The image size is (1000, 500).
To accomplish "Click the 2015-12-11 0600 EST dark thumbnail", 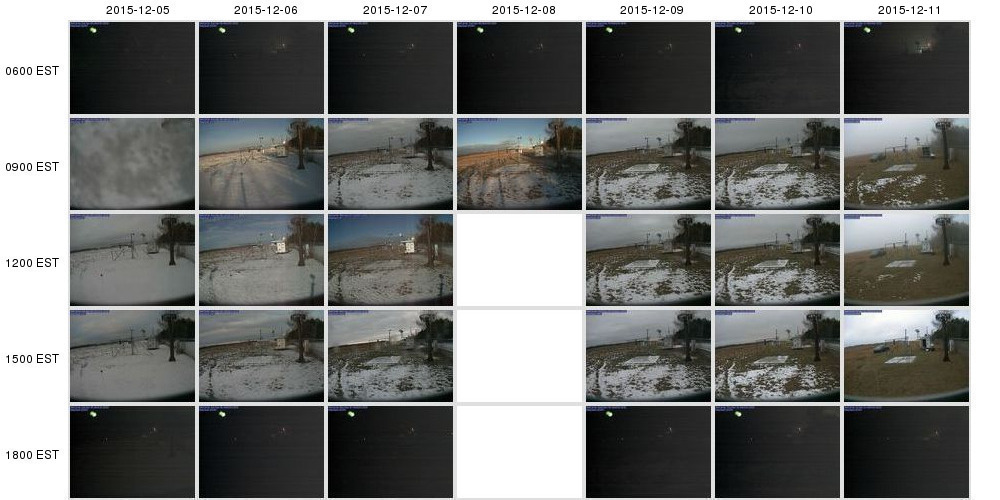I will [906, 68].
